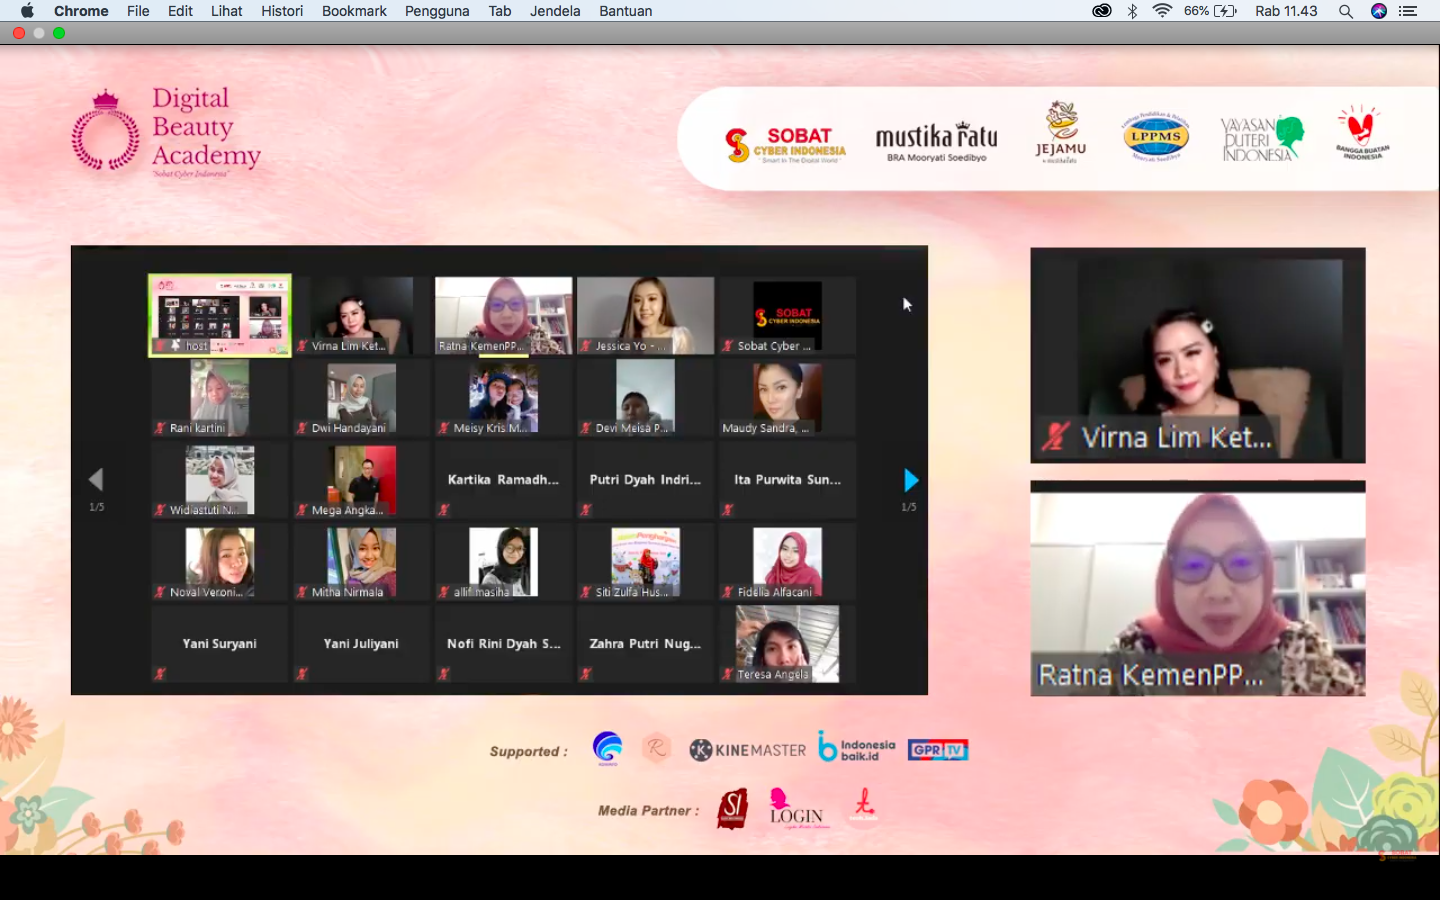Click the battery status indicator
Image resolution: width=1440 pixels, height=900 pixels.
1224,11
